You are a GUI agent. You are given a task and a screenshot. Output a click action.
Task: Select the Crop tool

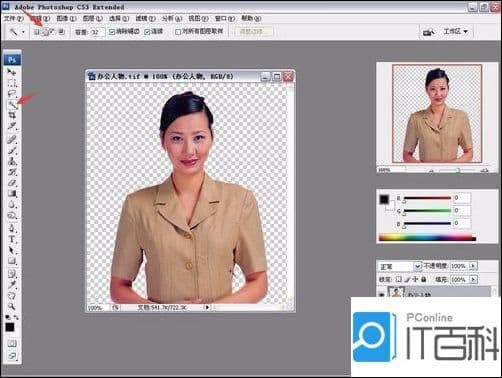pyautogui.click(x=12, y=116)
